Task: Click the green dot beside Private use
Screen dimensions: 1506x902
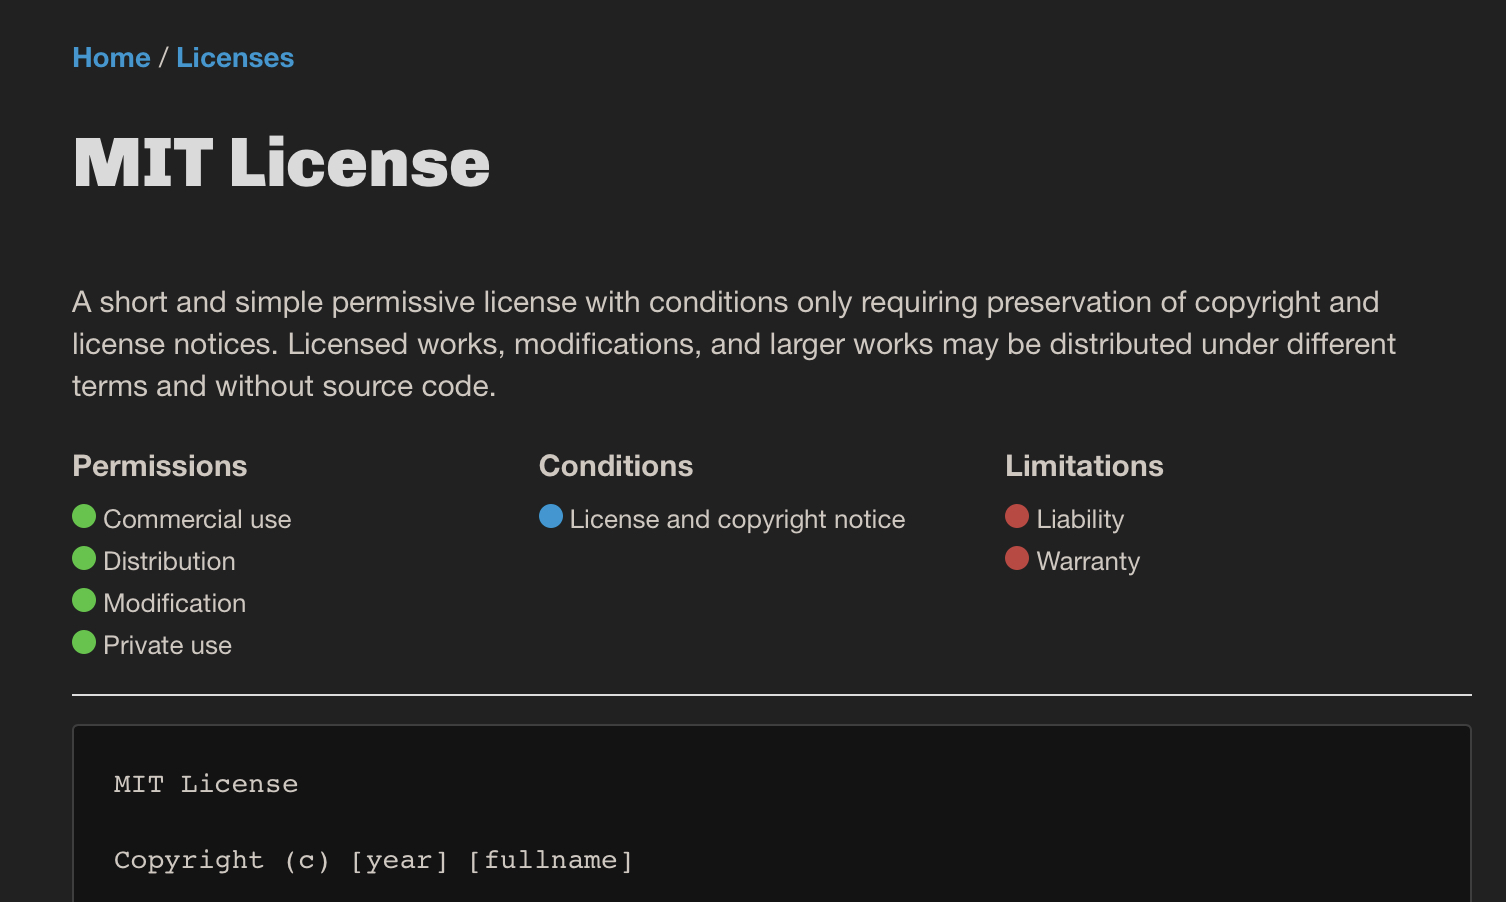Action: point(84,643)
